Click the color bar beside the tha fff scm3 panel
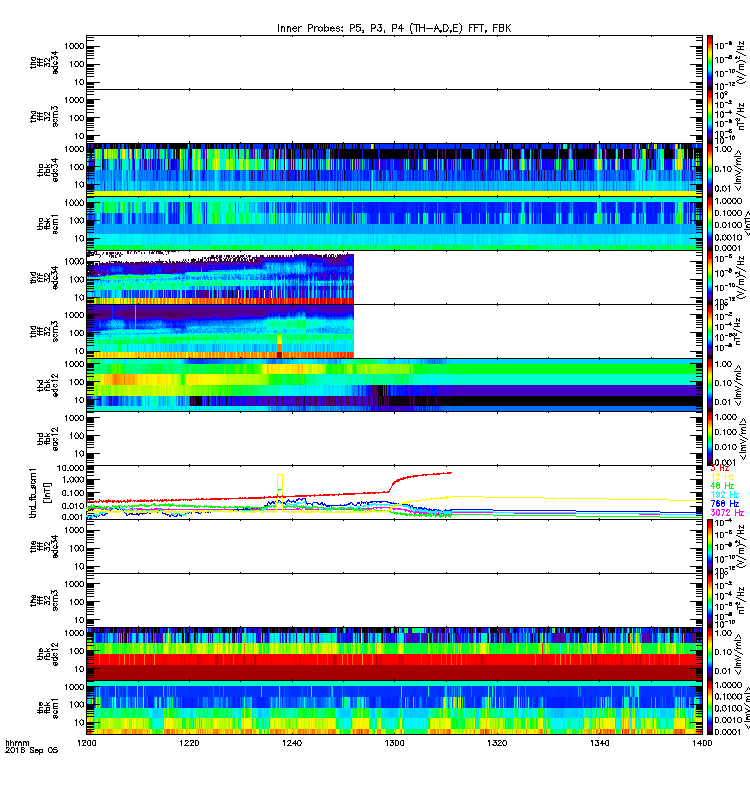This screenshot has height=800, width=750. 710,116
